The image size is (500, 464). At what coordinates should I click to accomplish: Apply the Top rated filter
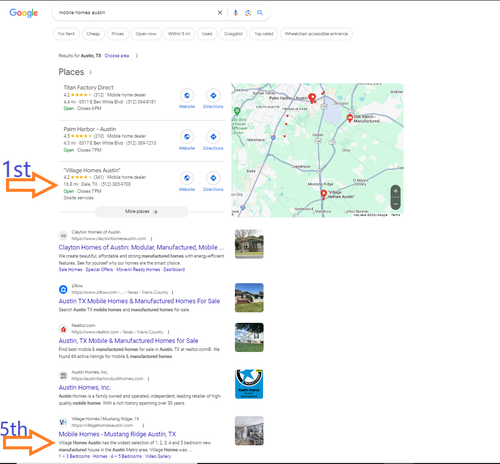pyautogui.click(x=264, y=34)
